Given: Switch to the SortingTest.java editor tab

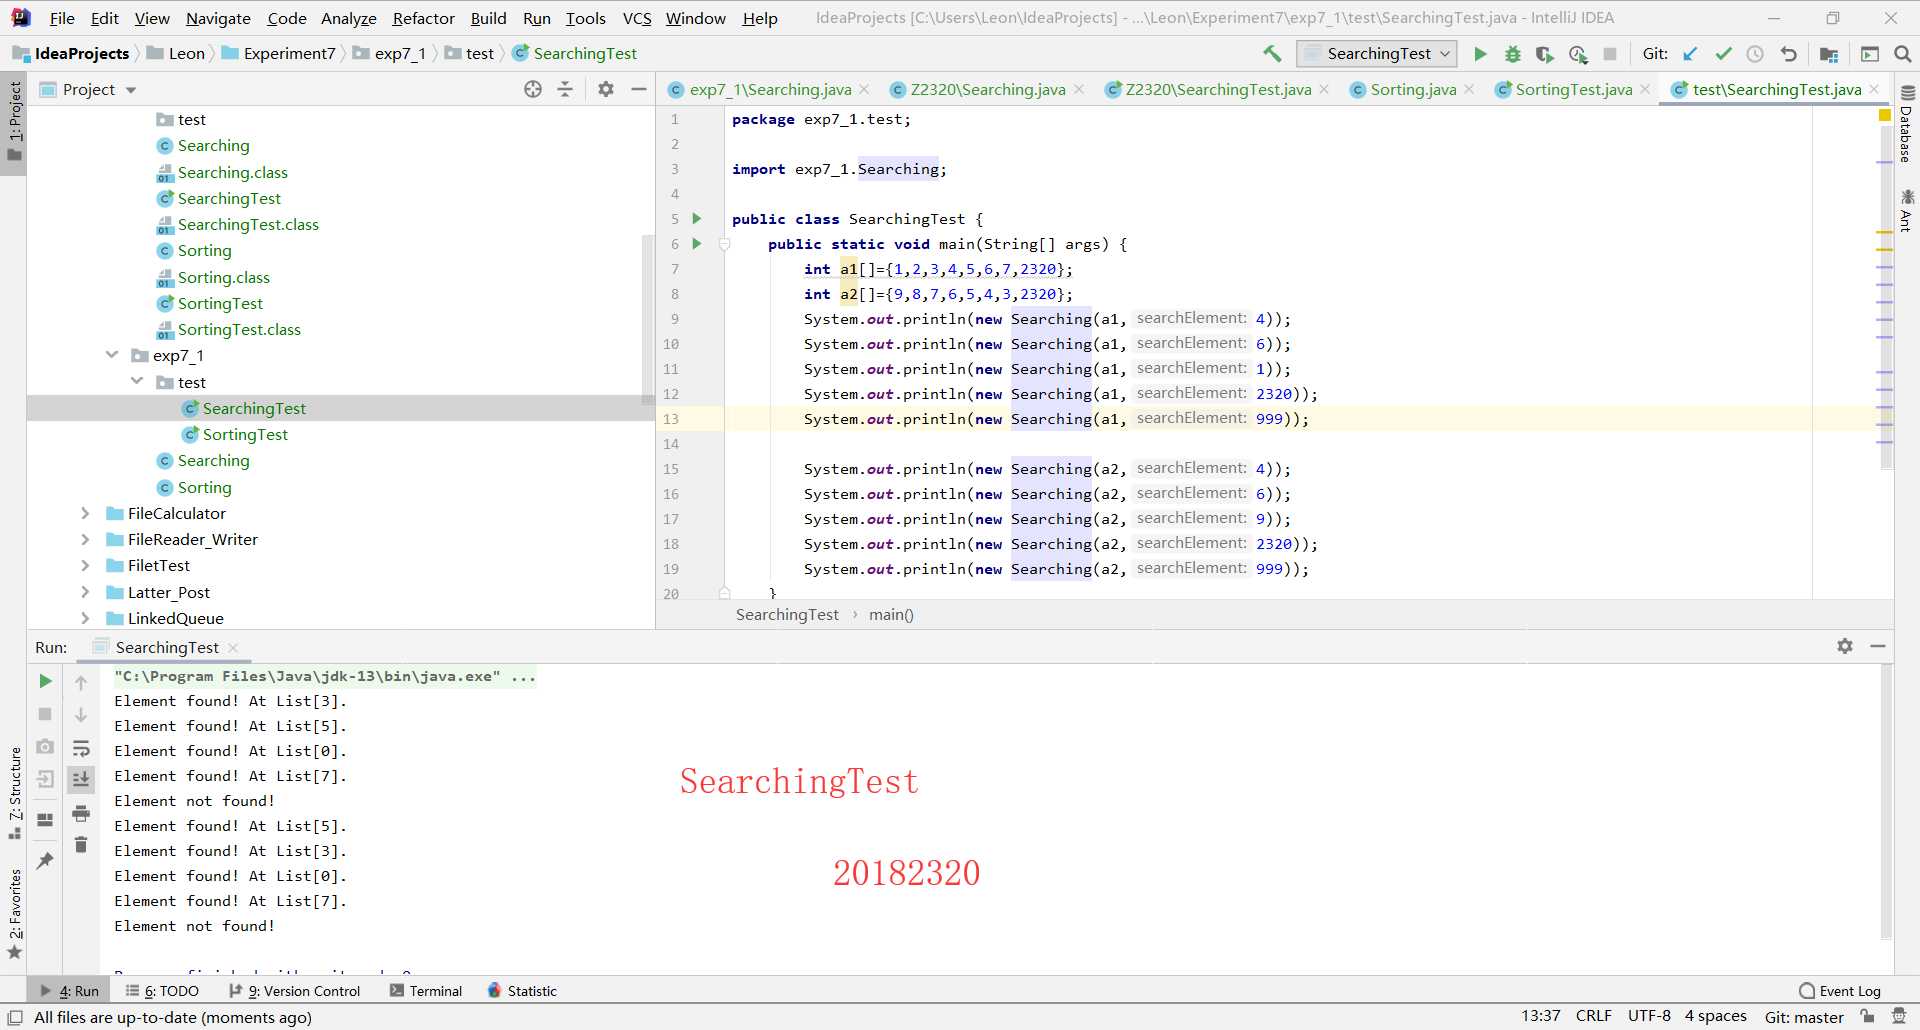Looking at the screenshot, I should tap(1572, 89).
